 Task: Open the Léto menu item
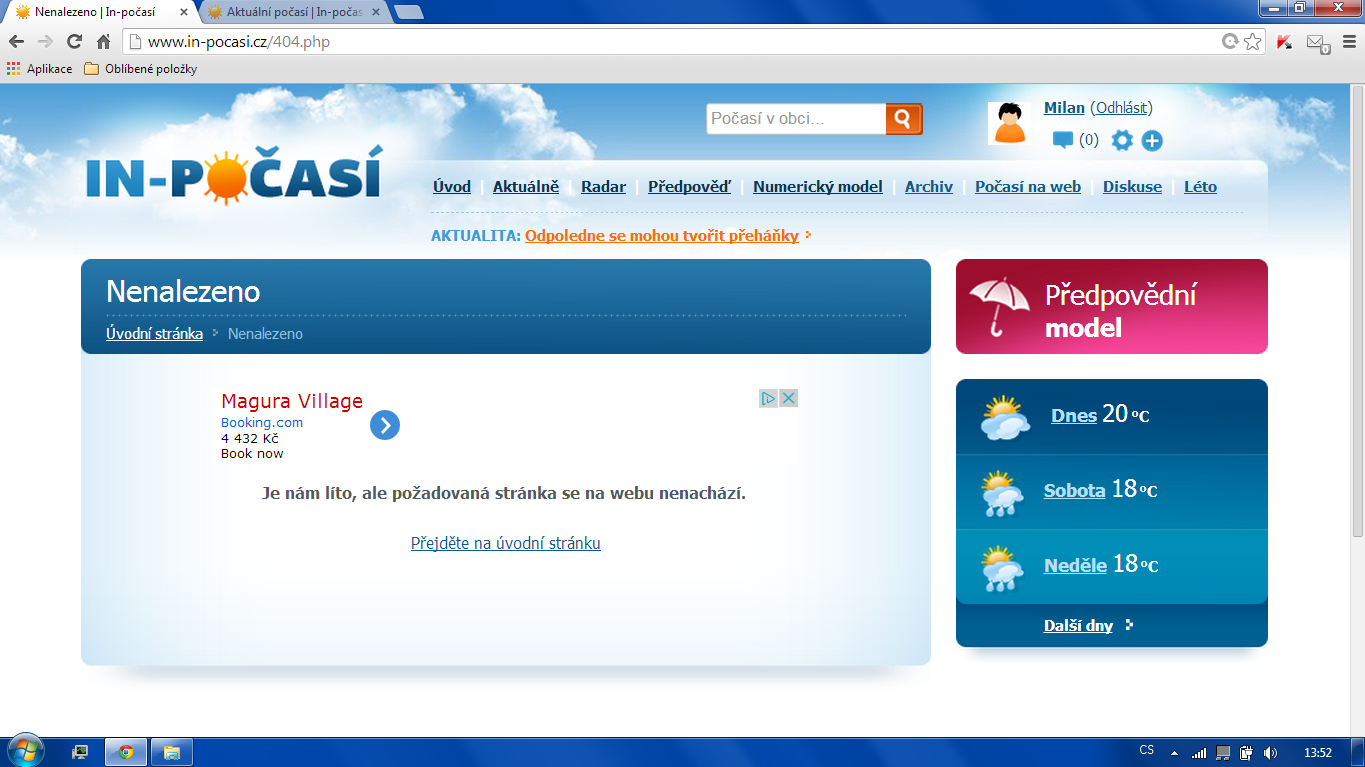[x=1201, y=187]
